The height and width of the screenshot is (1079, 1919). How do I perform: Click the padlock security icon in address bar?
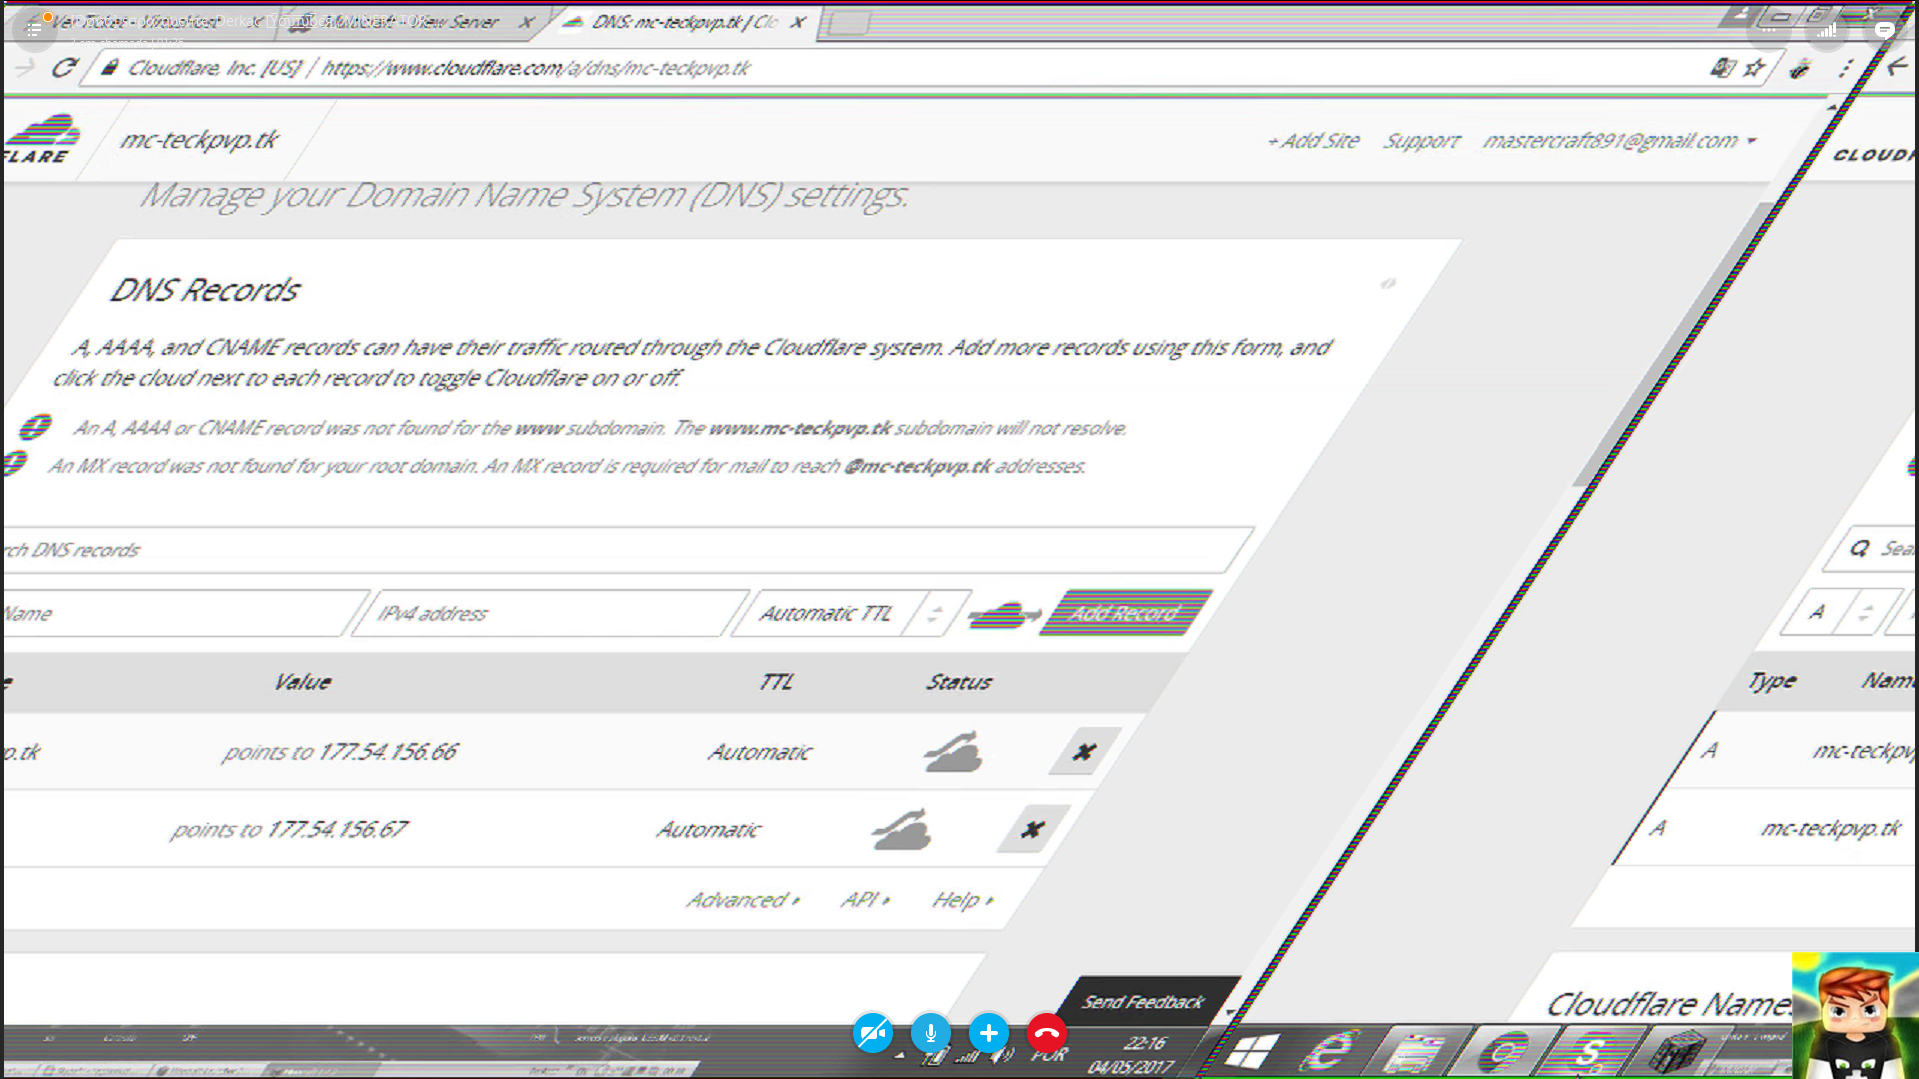pyautogui.click(x=110, y=67)
